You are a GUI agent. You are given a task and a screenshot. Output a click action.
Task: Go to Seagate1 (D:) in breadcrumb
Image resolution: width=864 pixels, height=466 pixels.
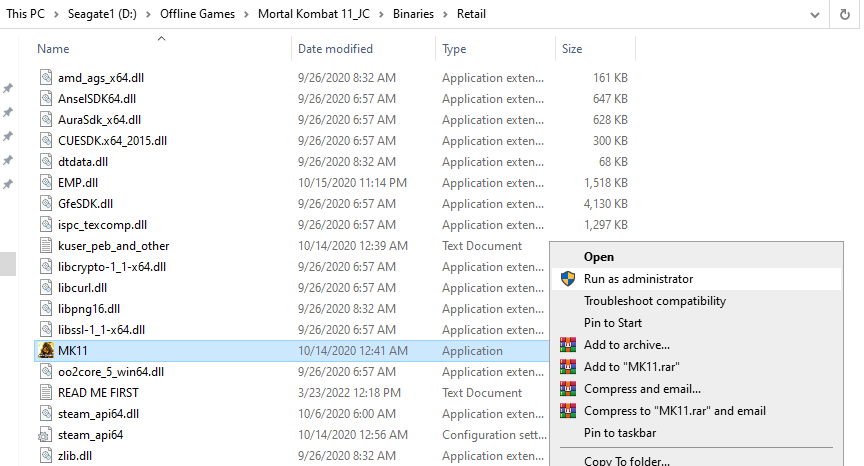pyautogui.click(x=102, y=14)
